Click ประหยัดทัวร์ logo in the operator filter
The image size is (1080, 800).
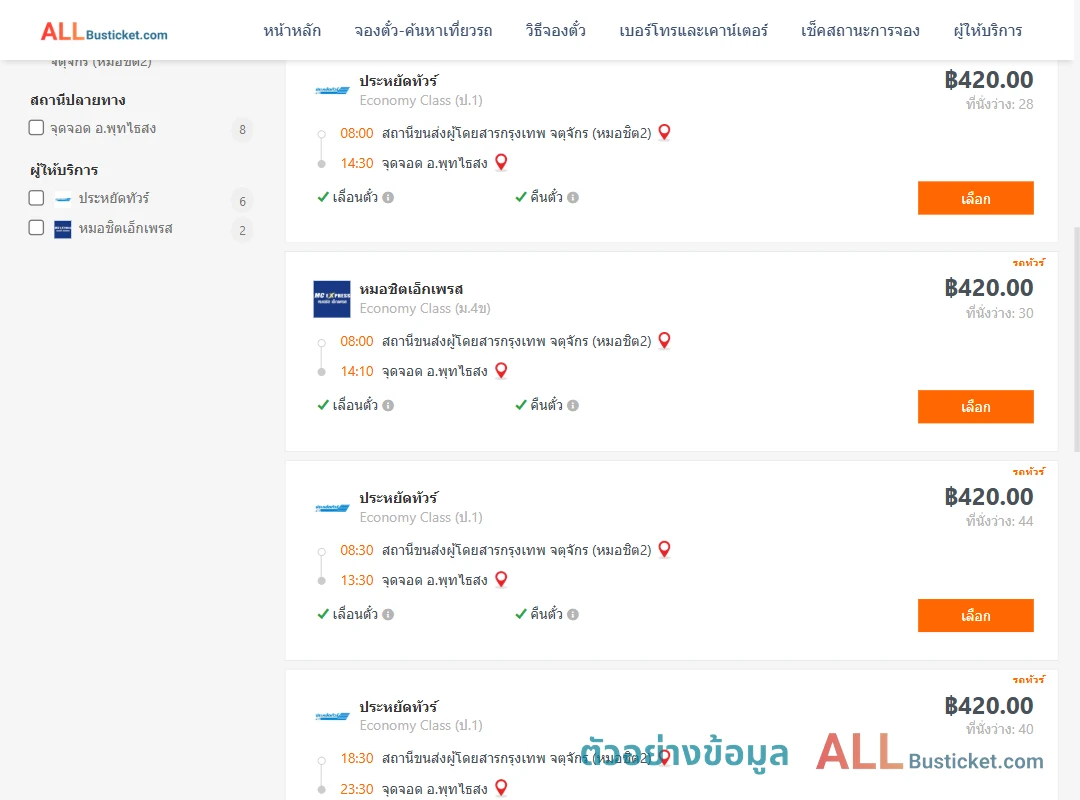click(x=63, y=199)
